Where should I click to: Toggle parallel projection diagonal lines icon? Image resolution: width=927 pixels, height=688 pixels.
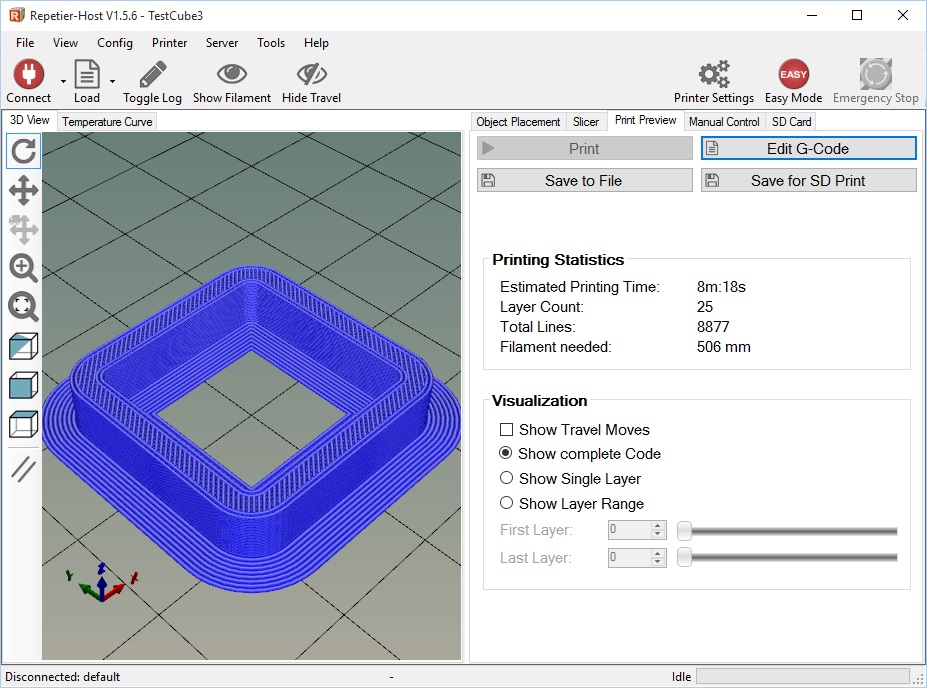(24, 469)
